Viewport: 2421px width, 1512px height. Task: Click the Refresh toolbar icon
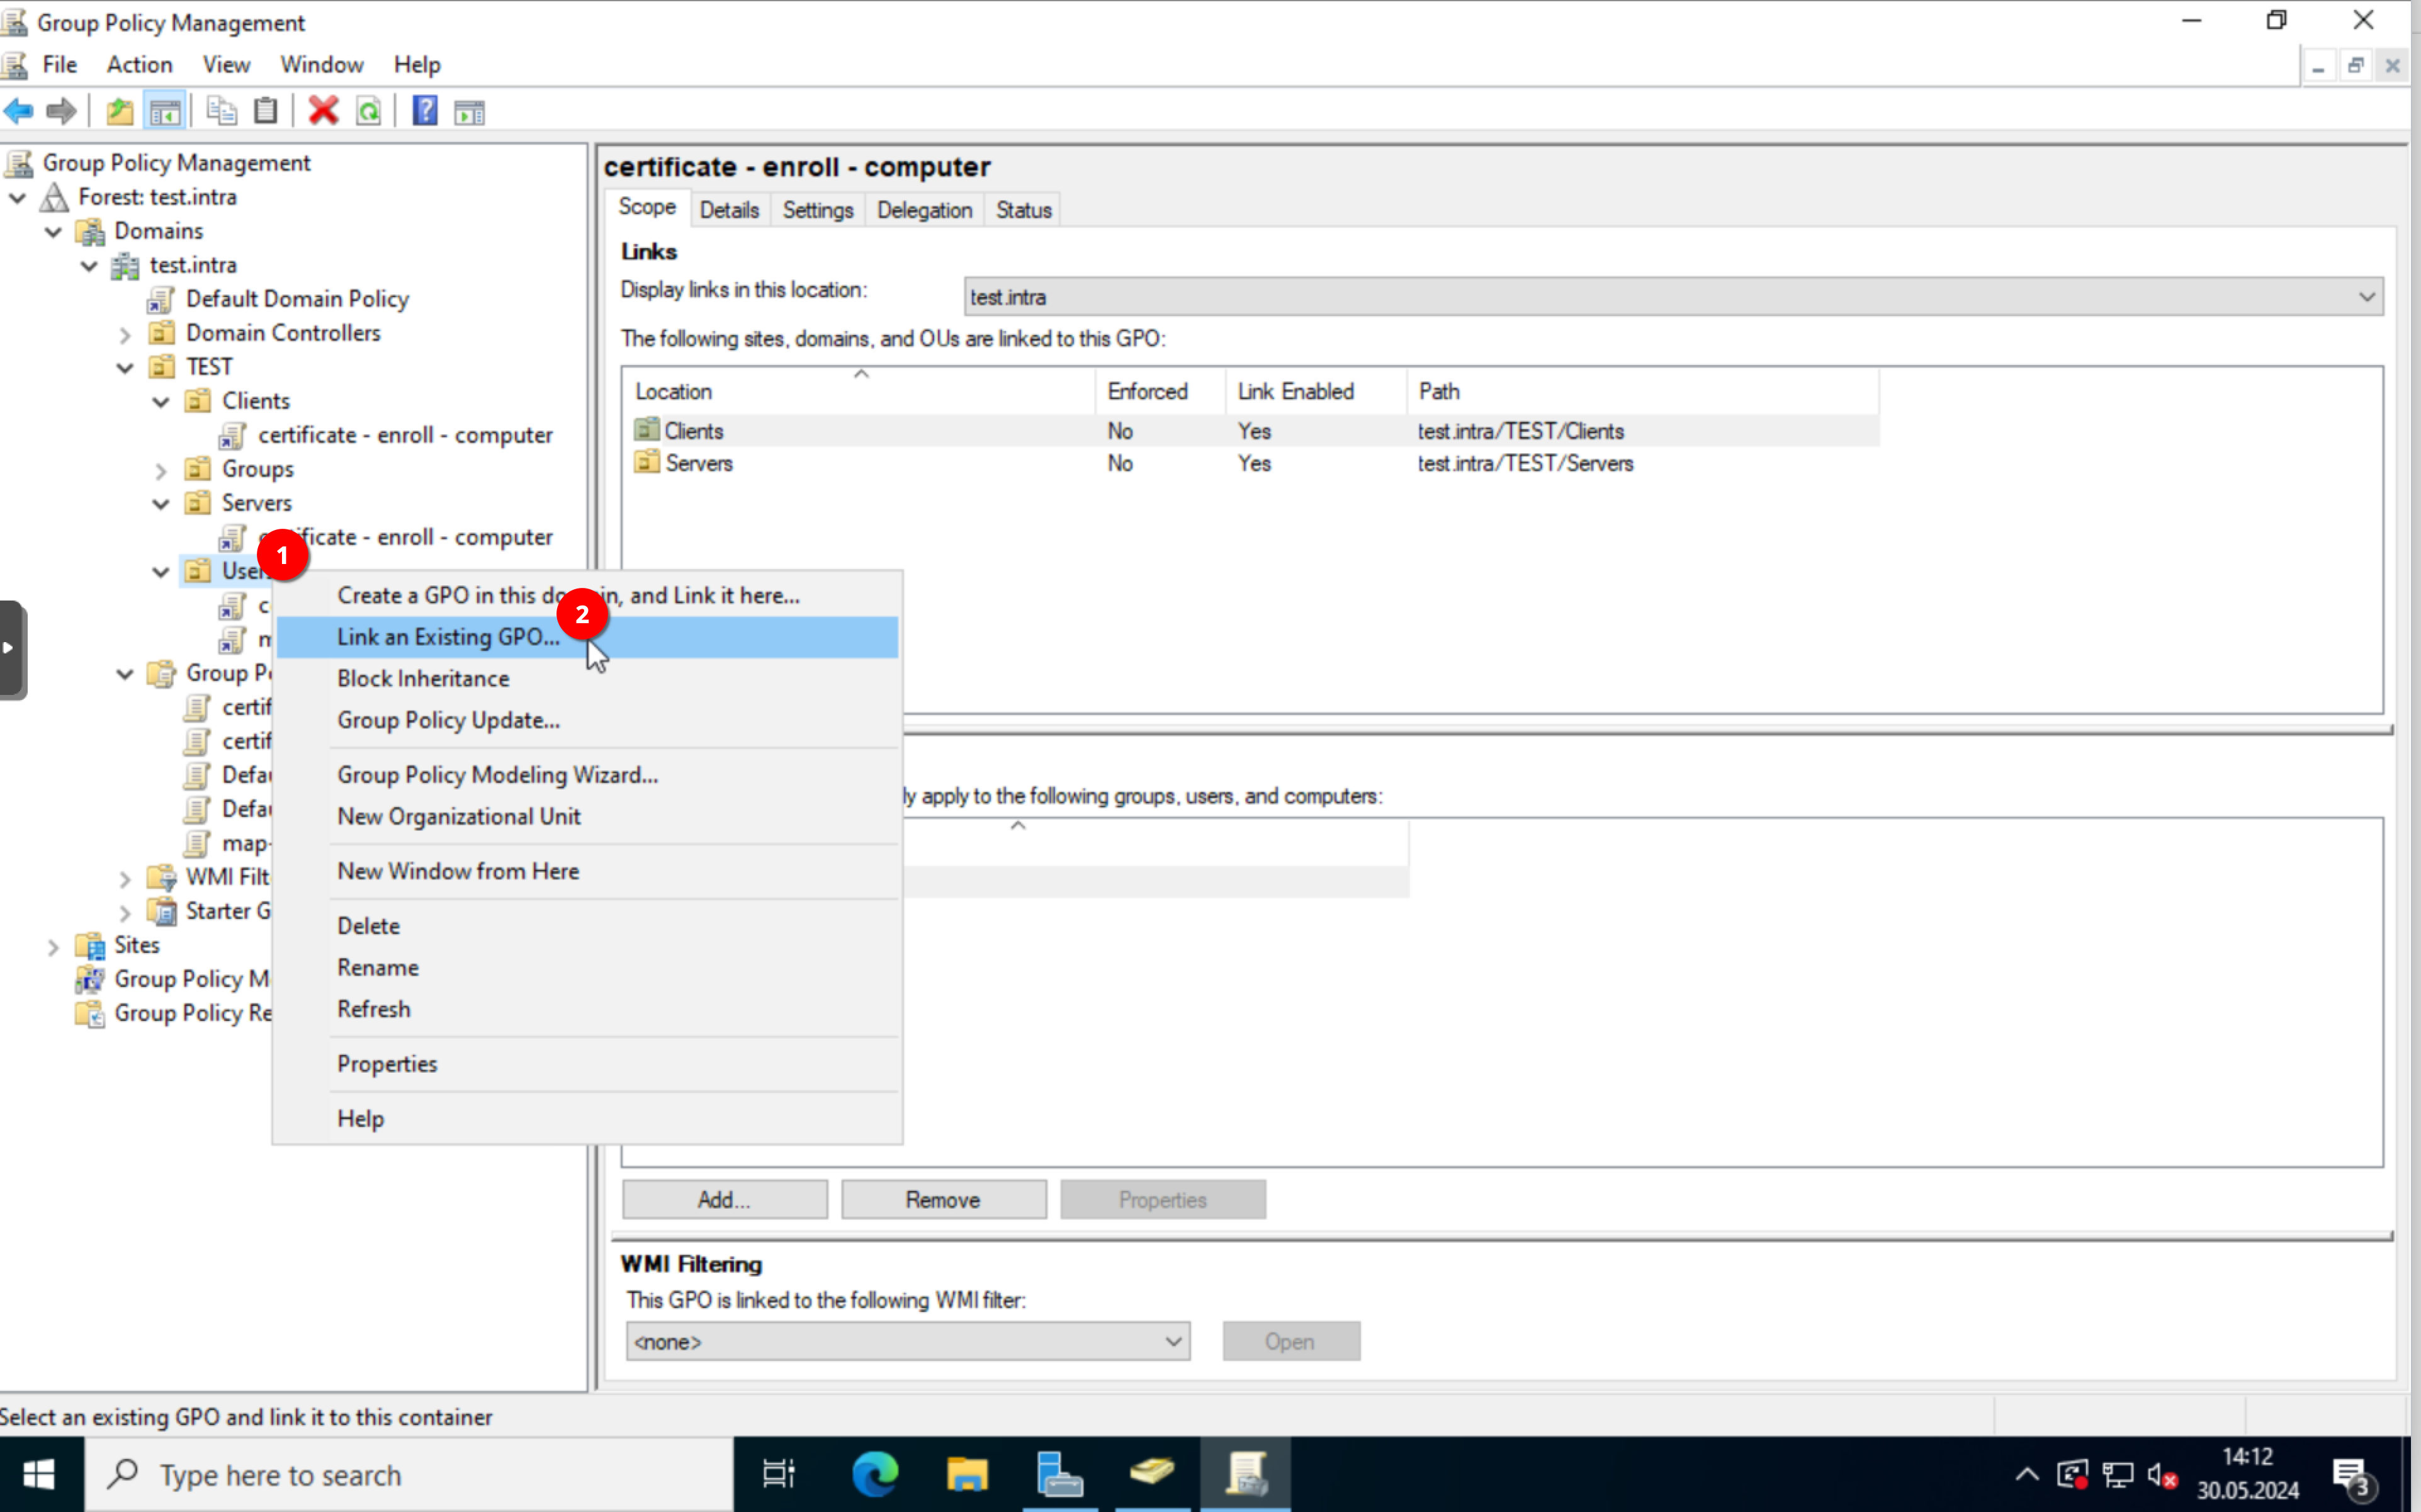pos(369,111)
